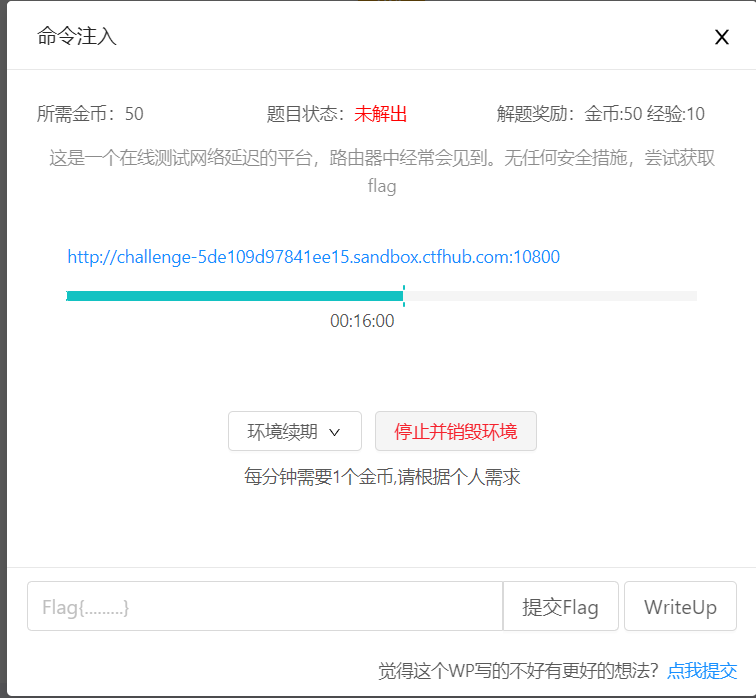The image size is (756, 698).
Task: Click the unfilled gray part of progress bar
Action: coord(550,295)
